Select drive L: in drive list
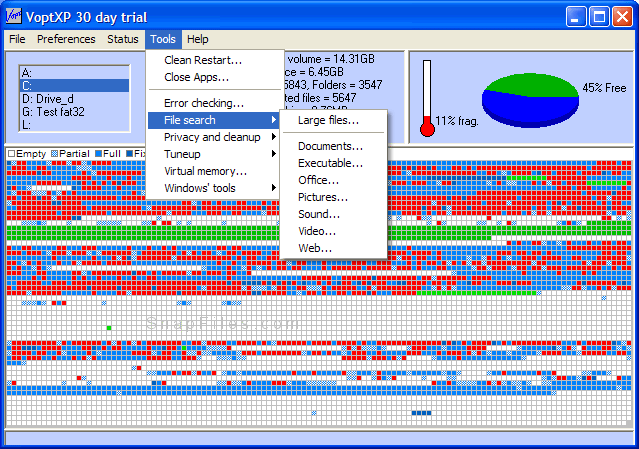Screen dimensions: 639x449 (75, 125)
